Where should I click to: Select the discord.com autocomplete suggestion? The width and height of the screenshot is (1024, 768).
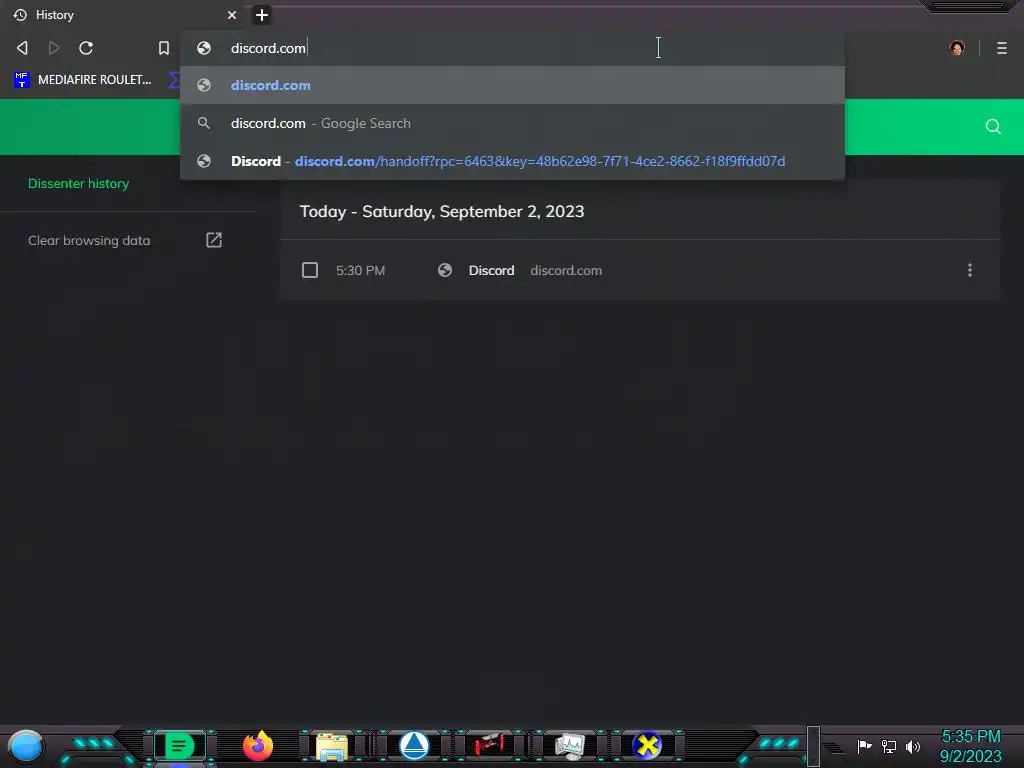pyautogui.click(x=513, y=85)
